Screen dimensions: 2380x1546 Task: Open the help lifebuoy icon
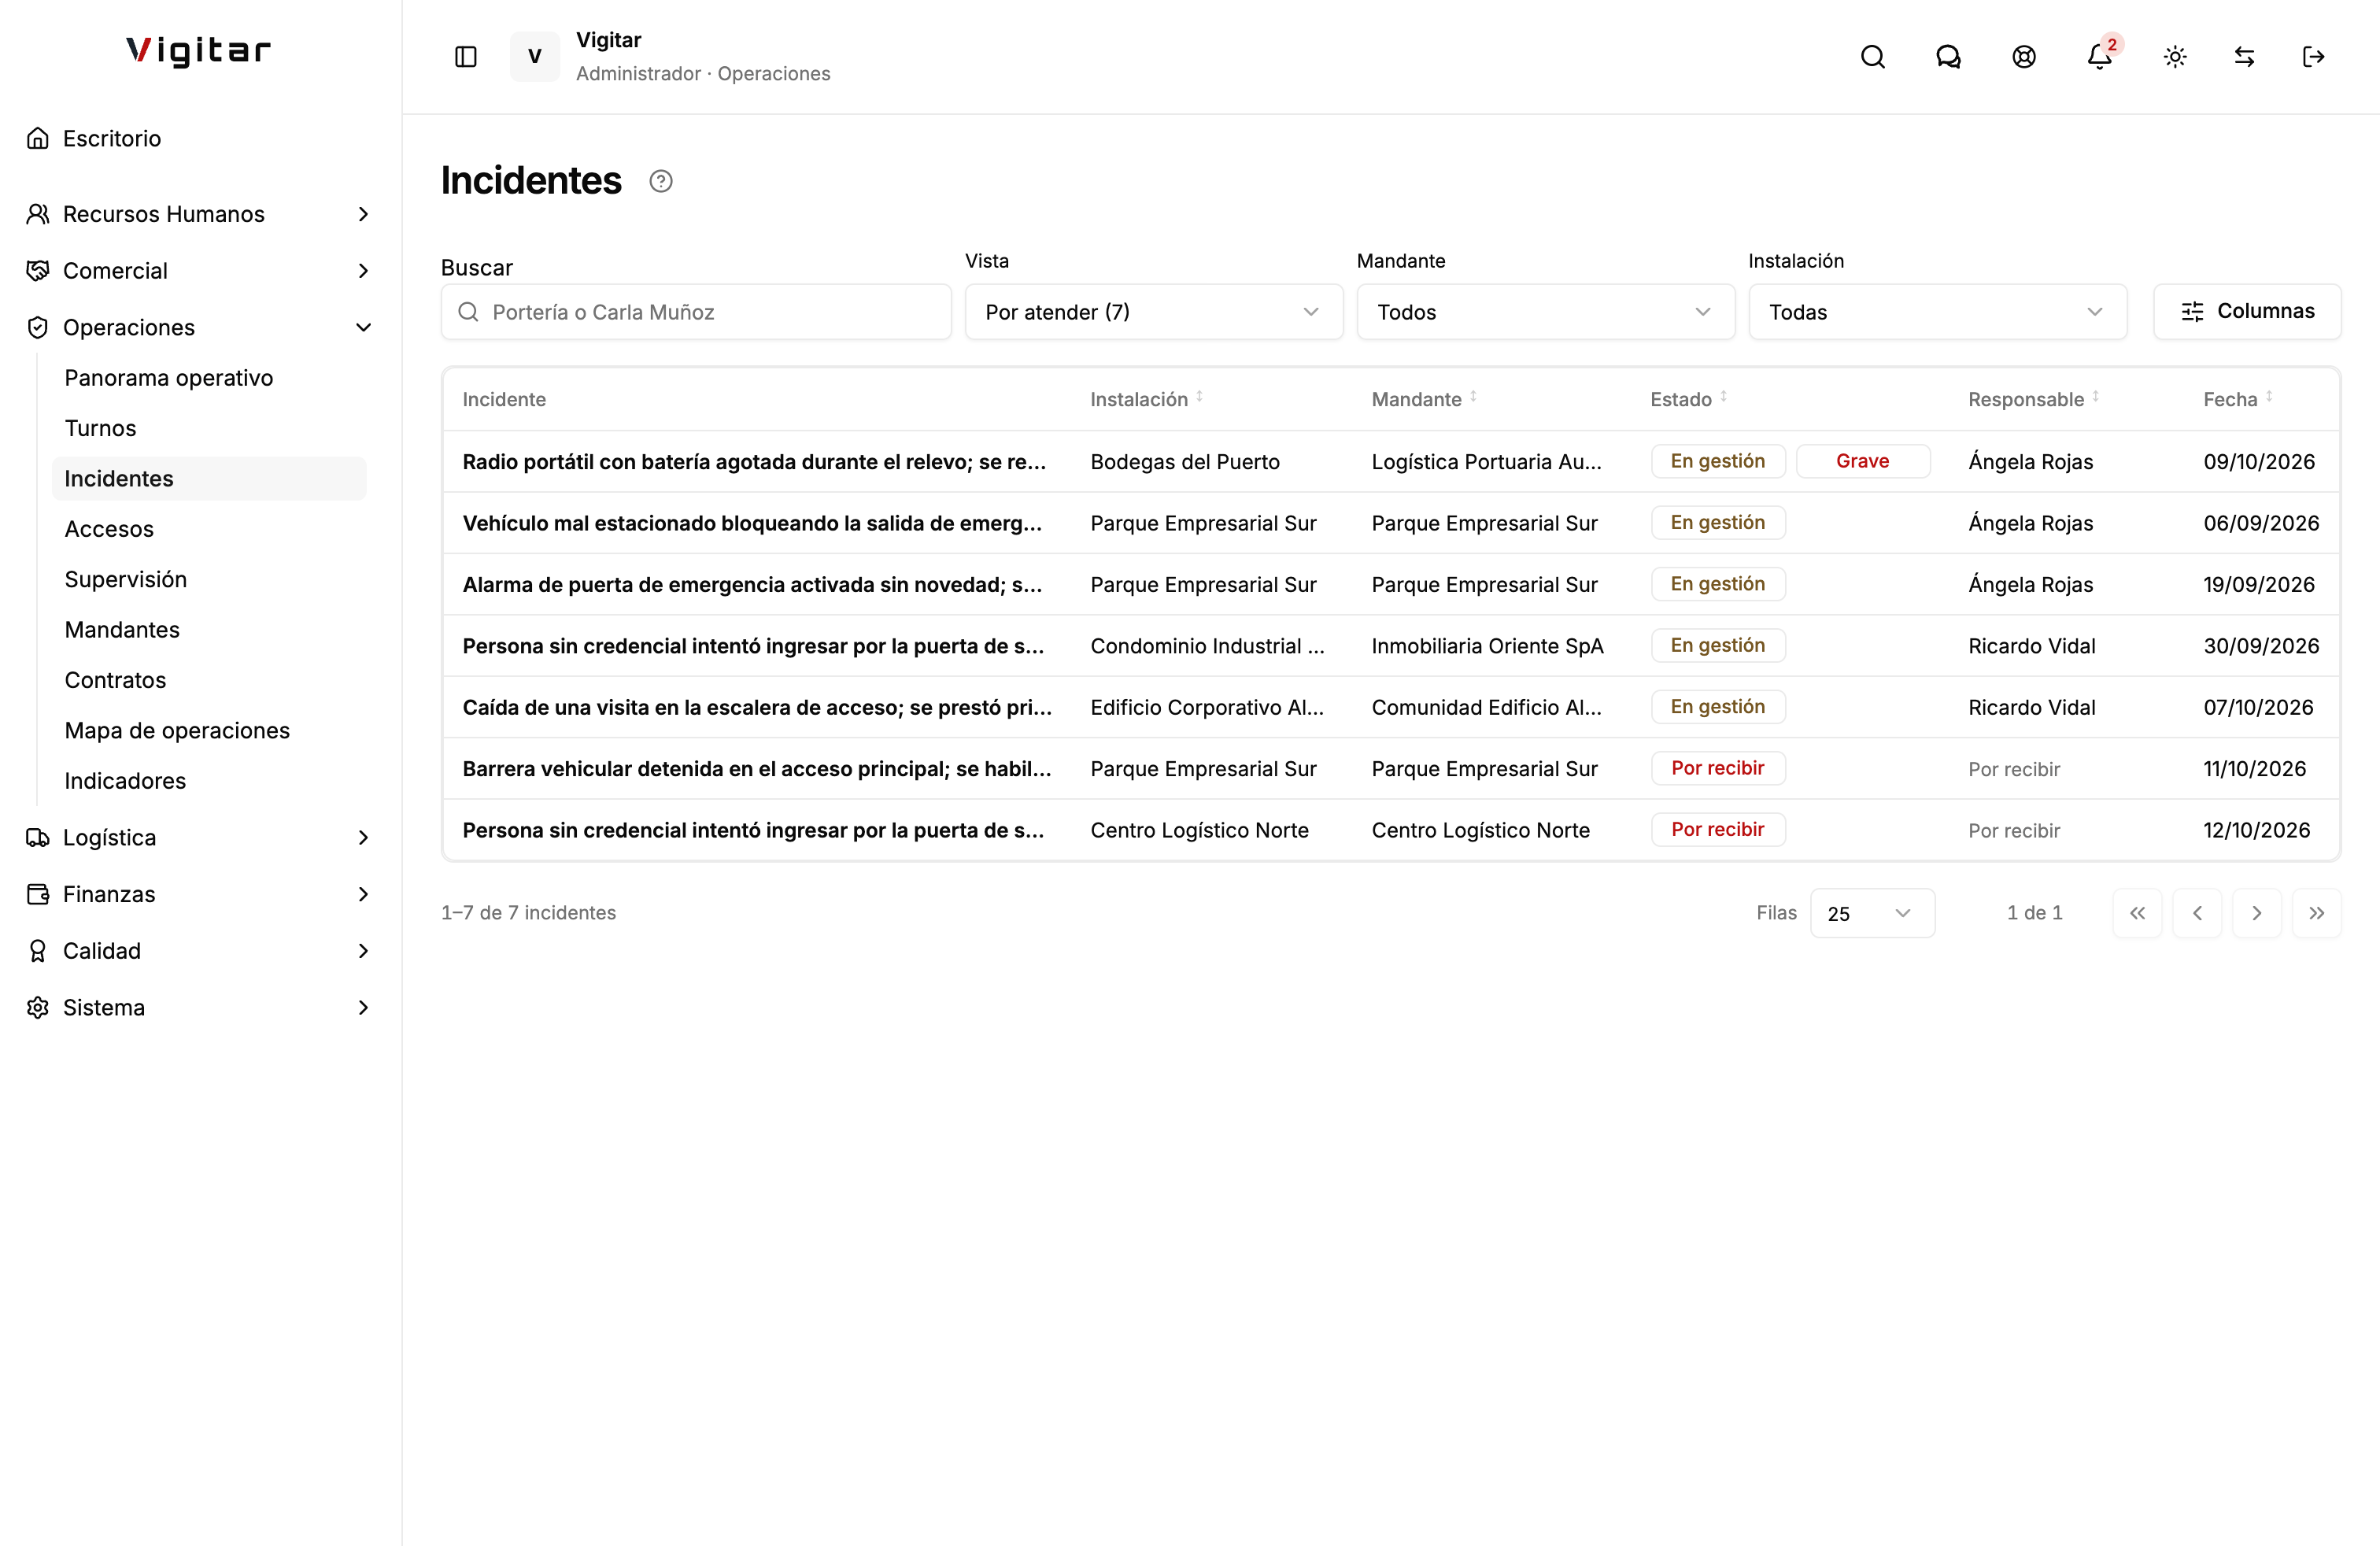2024,57
